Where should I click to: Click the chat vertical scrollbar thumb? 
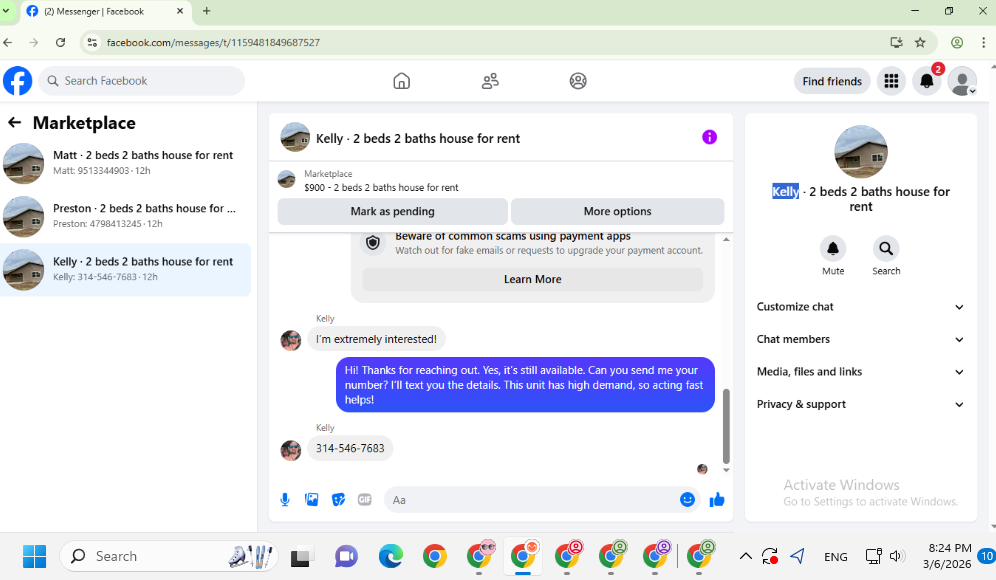726,427
